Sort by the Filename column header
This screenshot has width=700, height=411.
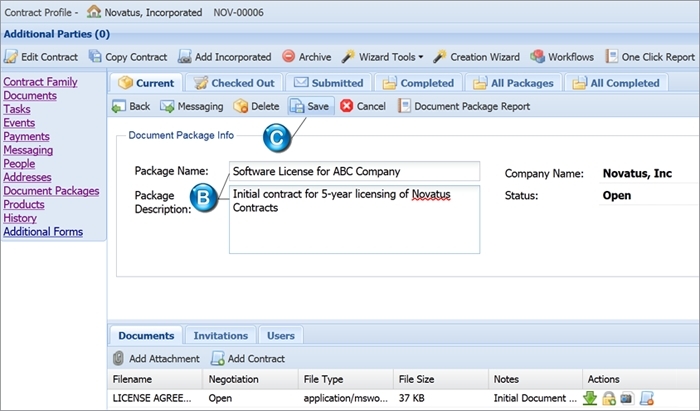click(155, 379)
